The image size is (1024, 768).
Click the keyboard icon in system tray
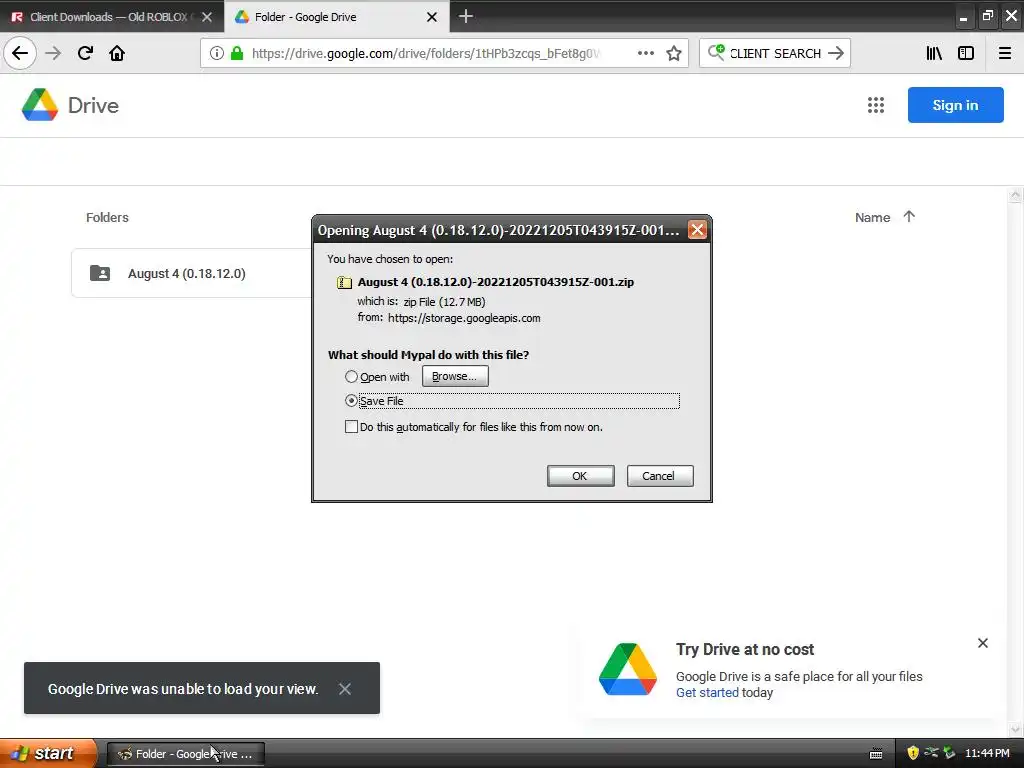[876, 754]
